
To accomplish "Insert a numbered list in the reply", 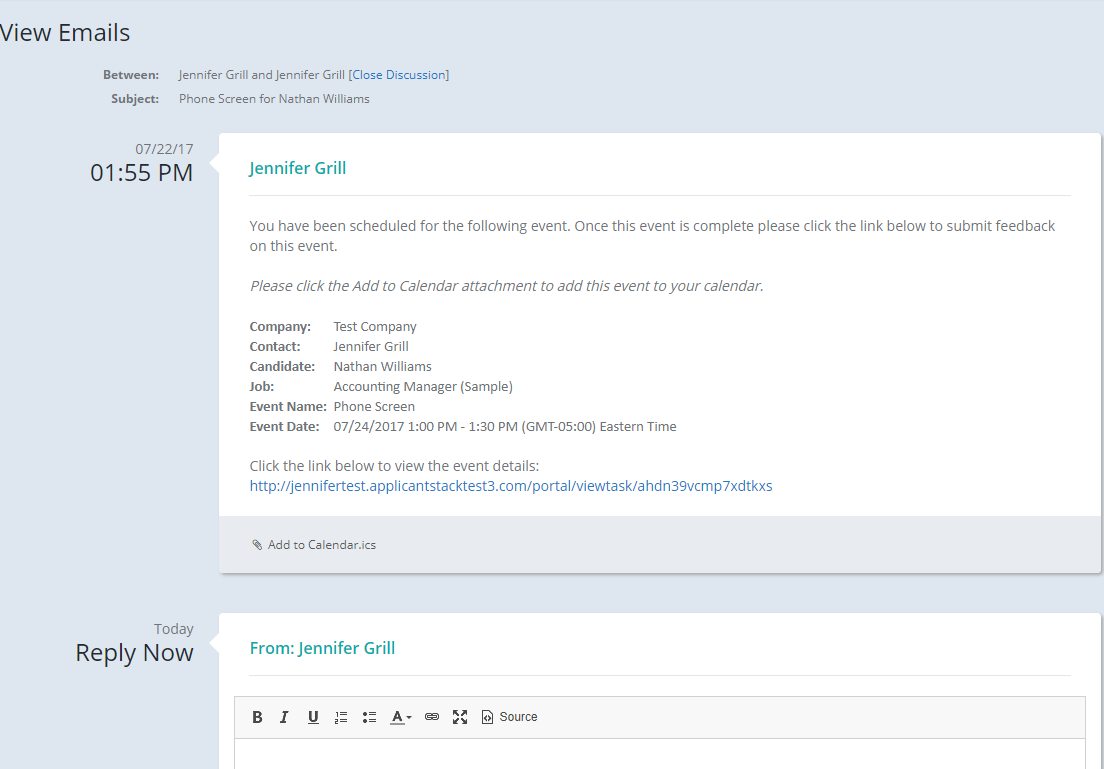I will click(x=340, y=717).
